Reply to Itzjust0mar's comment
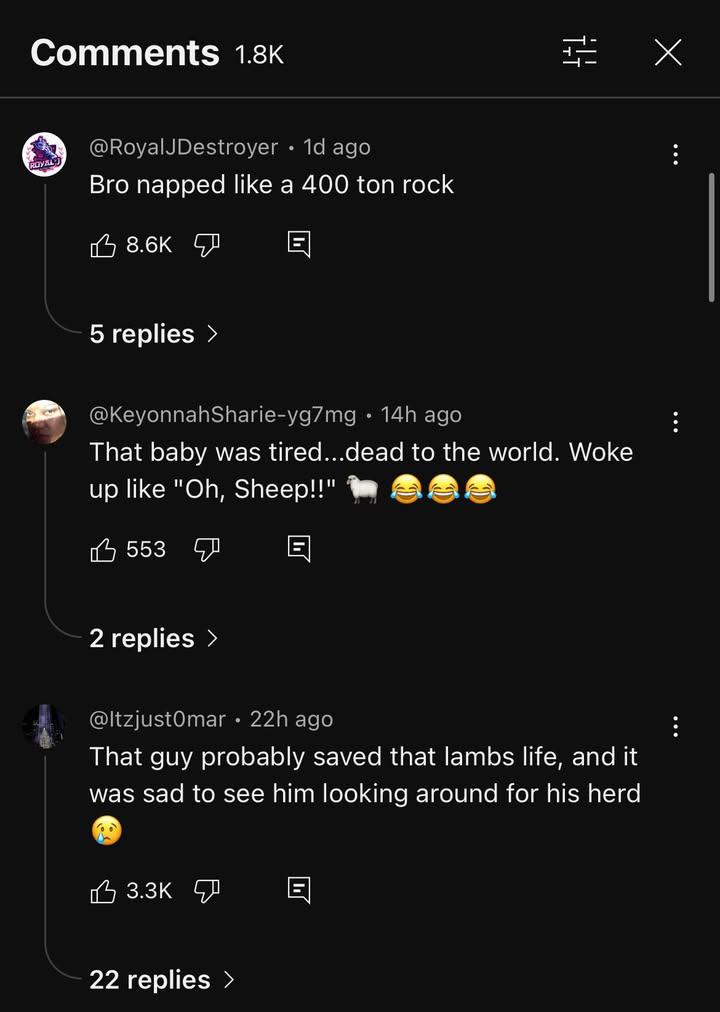 pos(299,890)
